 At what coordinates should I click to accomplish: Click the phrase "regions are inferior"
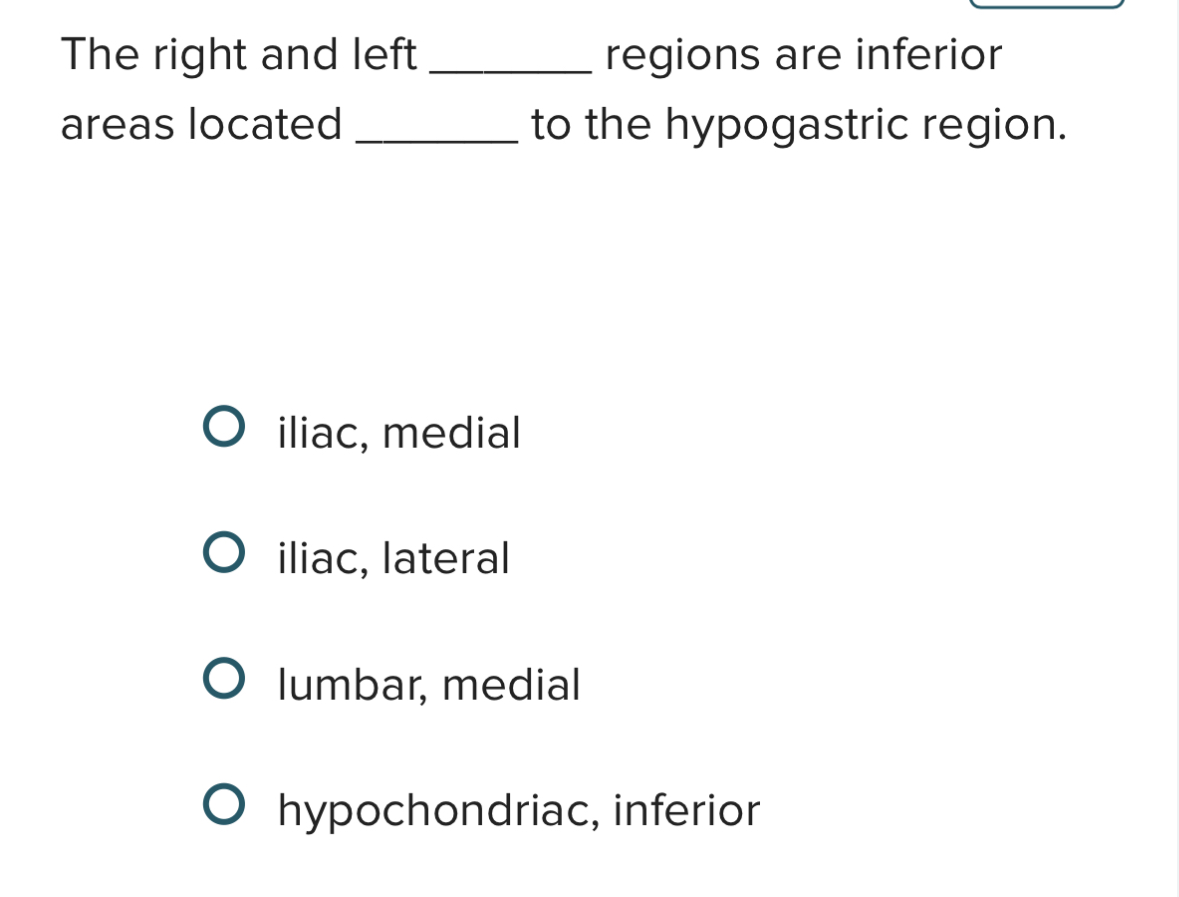800,54
